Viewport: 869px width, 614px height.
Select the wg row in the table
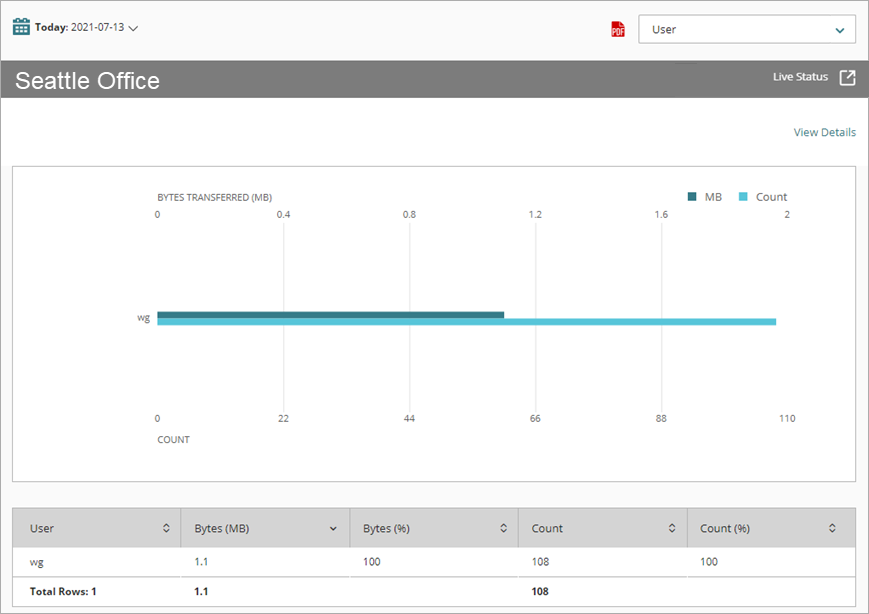(37, 562)
